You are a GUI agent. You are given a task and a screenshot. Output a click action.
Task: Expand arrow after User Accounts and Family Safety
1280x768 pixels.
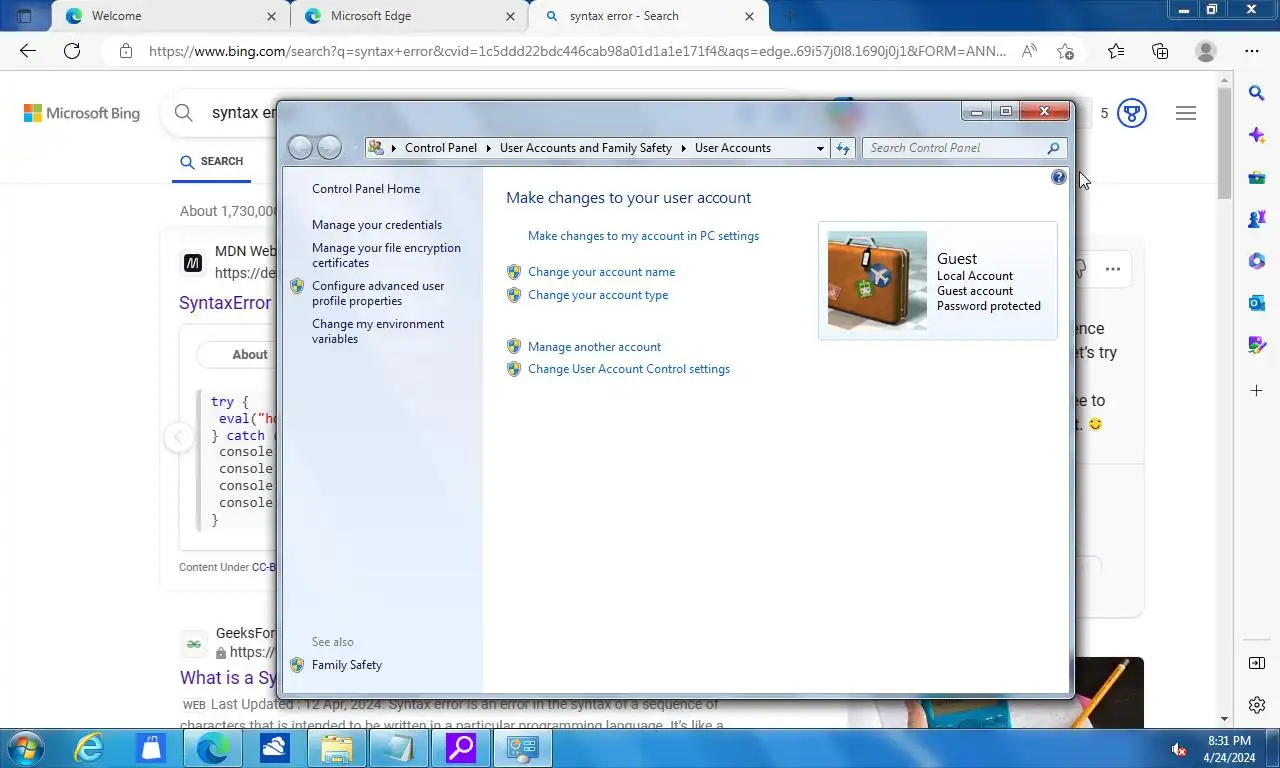(684, 148)
